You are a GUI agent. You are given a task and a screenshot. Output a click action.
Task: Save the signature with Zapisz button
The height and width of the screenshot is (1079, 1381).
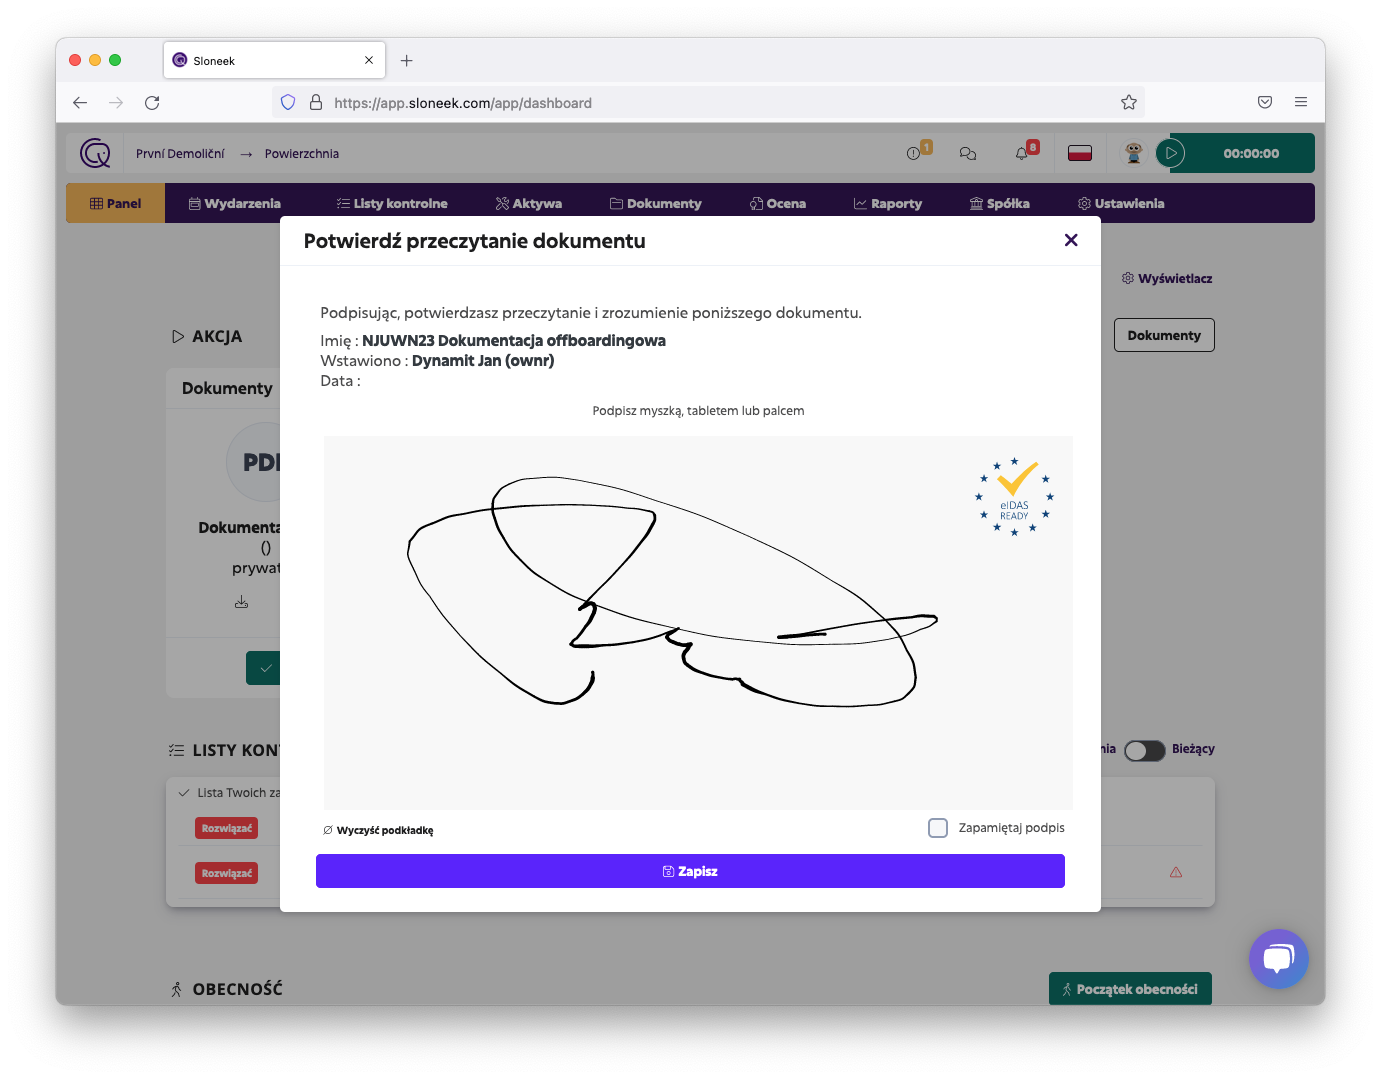(x=690, y=871)
